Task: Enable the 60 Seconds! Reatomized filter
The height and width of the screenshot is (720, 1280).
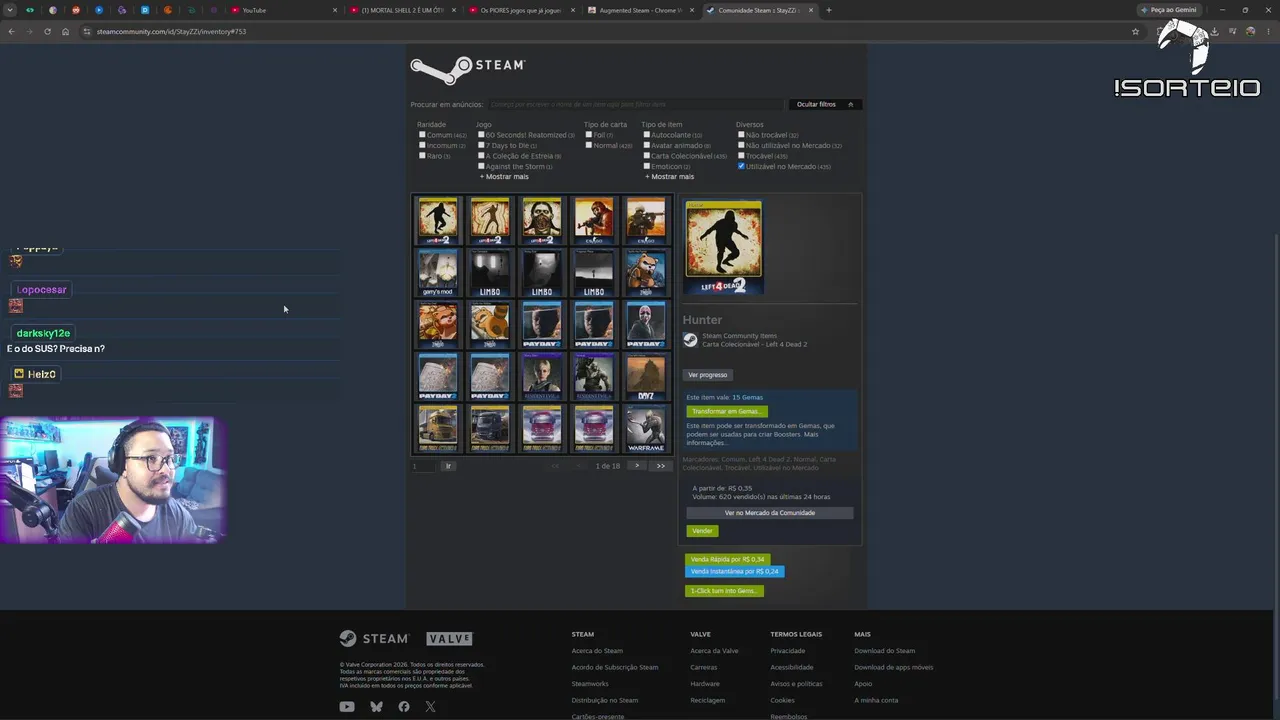Action: [x=481, y=134]
